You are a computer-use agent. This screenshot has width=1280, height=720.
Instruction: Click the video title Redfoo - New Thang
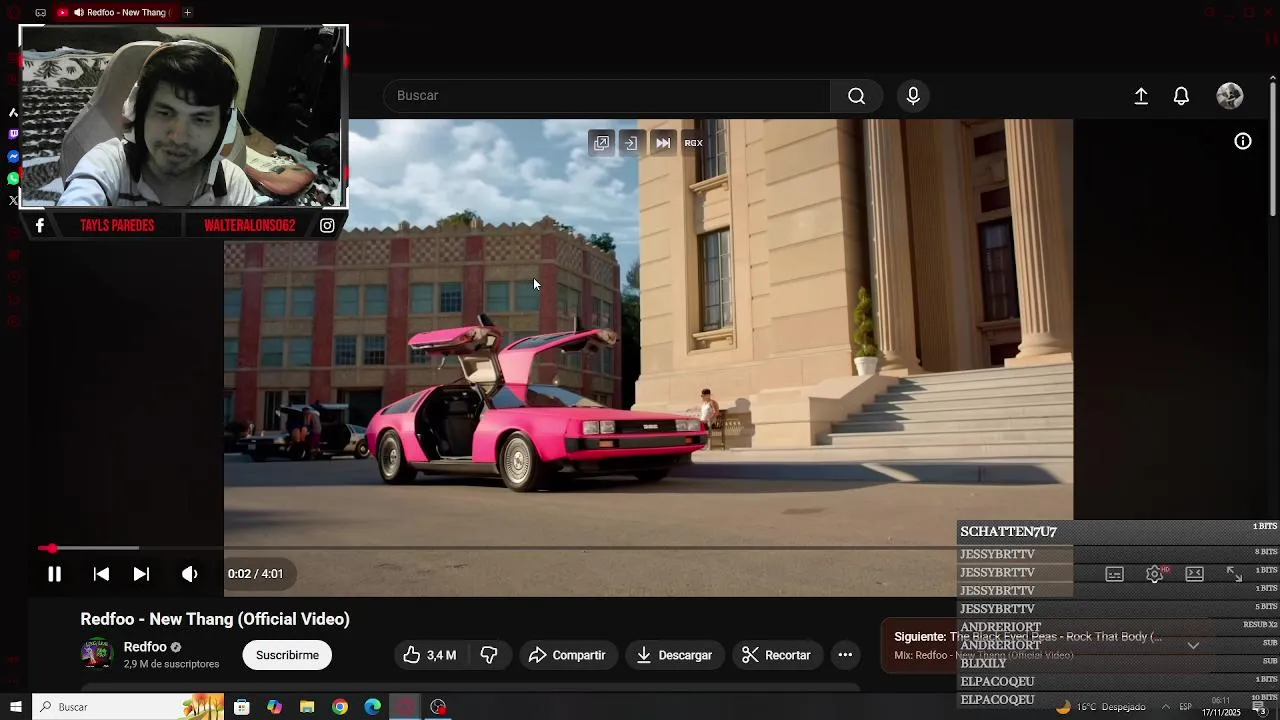(215, 619)
